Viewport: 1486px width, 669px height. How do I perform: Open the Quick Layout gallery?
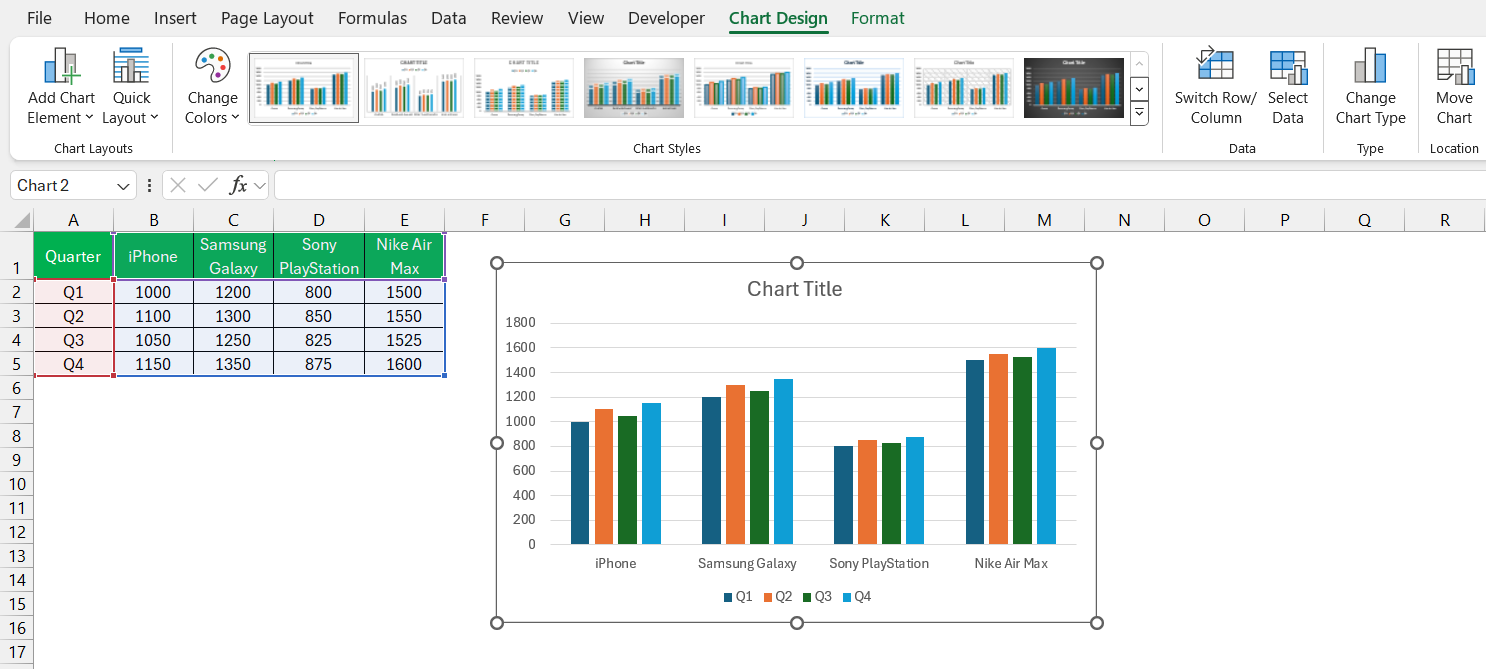(x=131, y=87)
